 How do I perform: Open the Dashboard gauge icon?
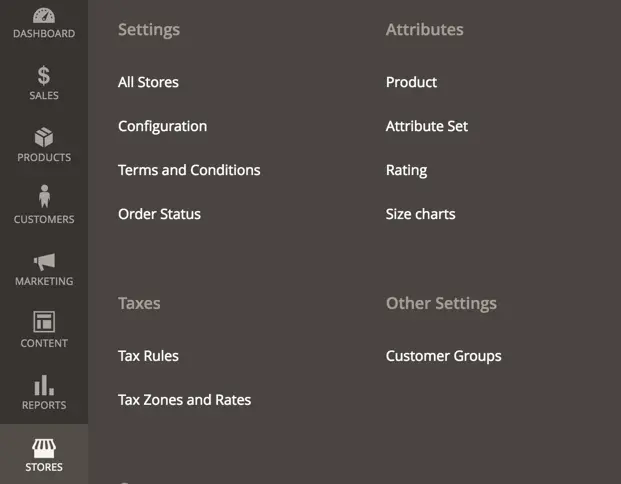[44, 15]
